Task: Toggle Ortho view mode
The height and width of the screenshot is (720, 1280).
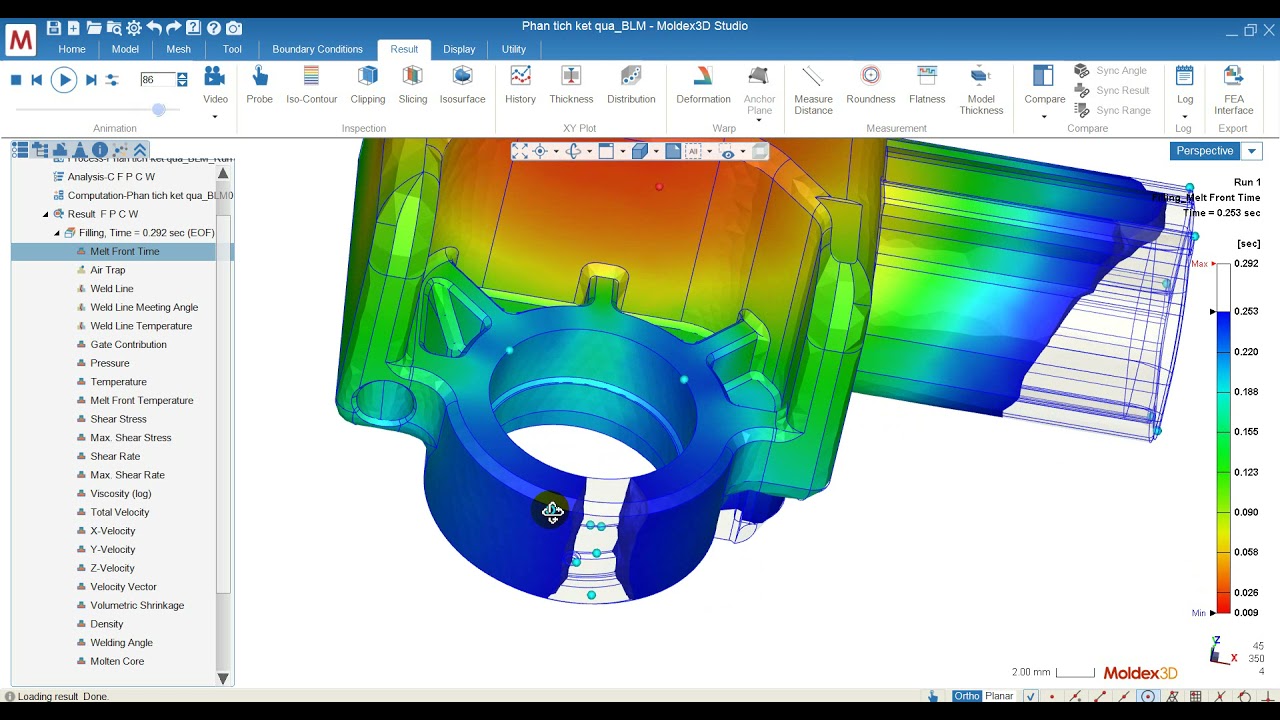Action: (966, 696)
